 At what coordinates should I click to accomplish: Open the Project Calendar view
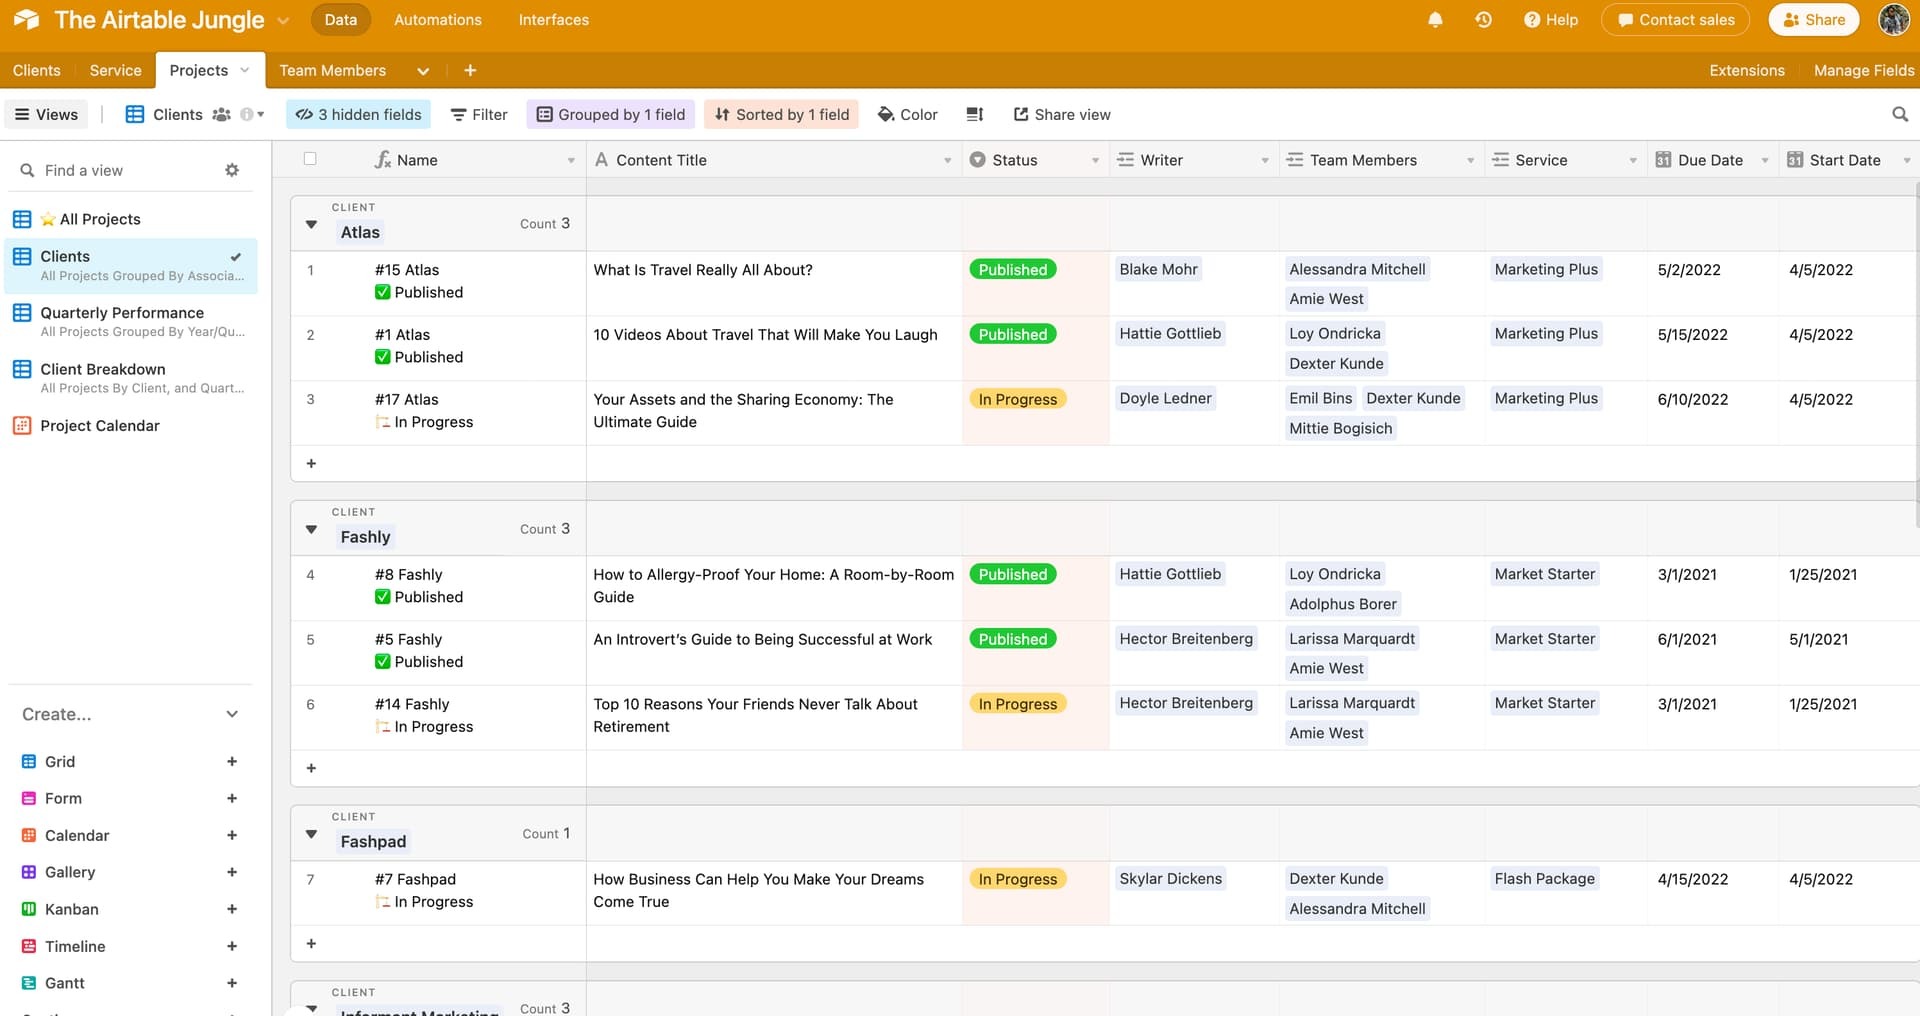131,425
